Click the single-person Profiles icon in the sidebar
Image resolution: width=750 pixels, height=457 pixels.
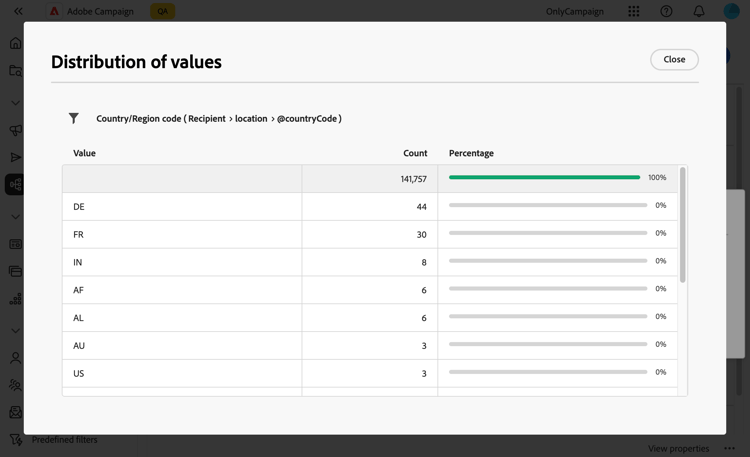point(15,357)
